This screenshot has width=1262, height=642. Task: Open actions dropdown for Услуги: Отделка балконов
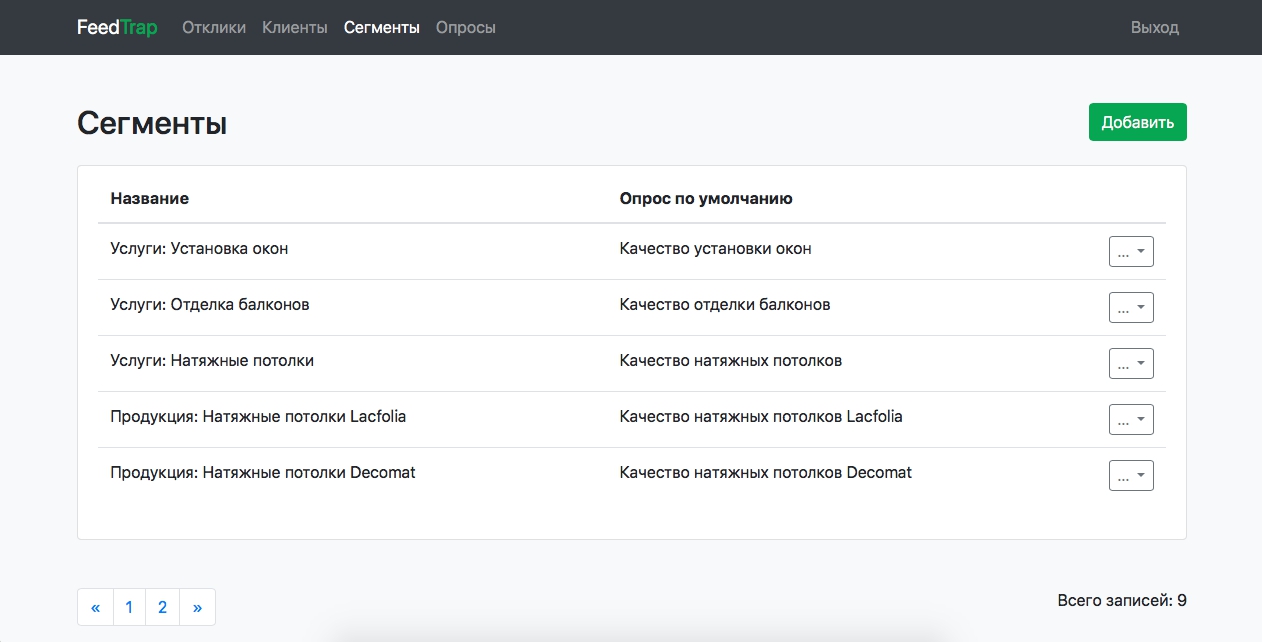pos(1131,308)
